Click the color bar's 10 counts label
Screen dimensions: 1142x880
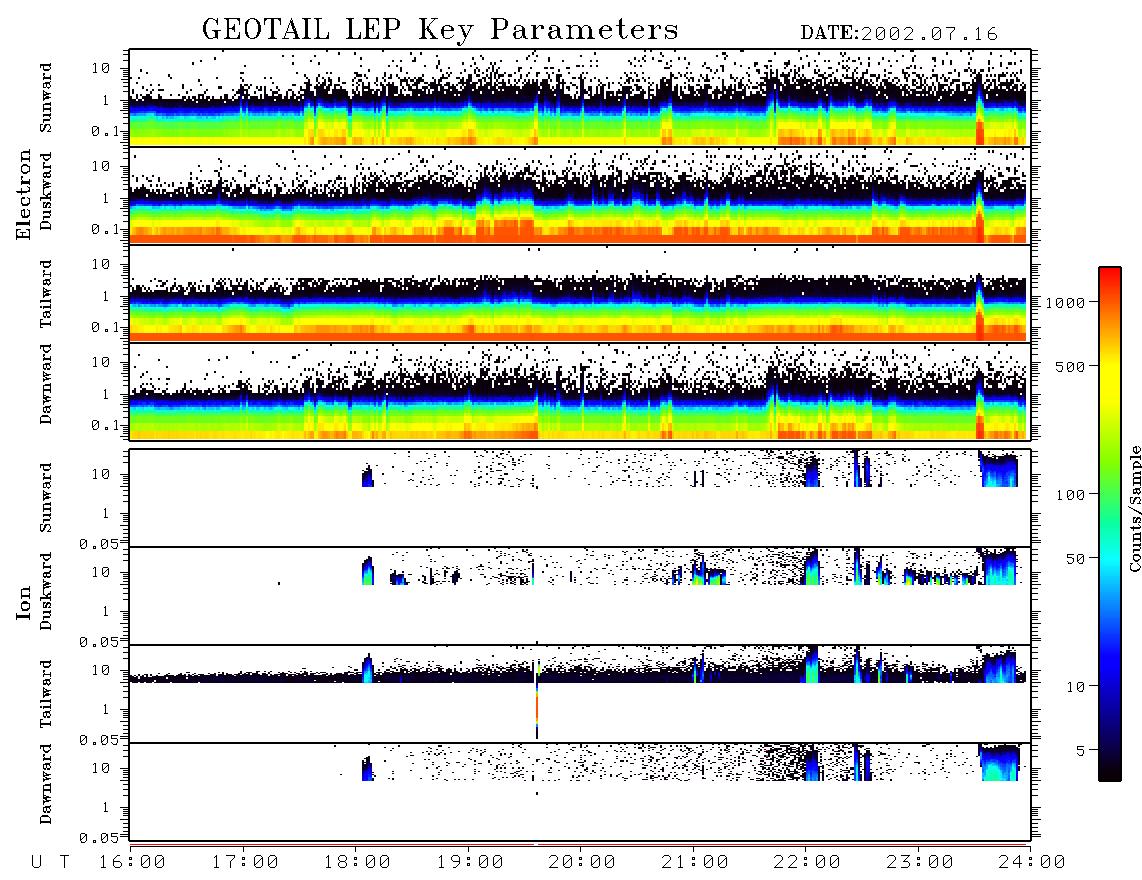click(x=1075, y=687)
